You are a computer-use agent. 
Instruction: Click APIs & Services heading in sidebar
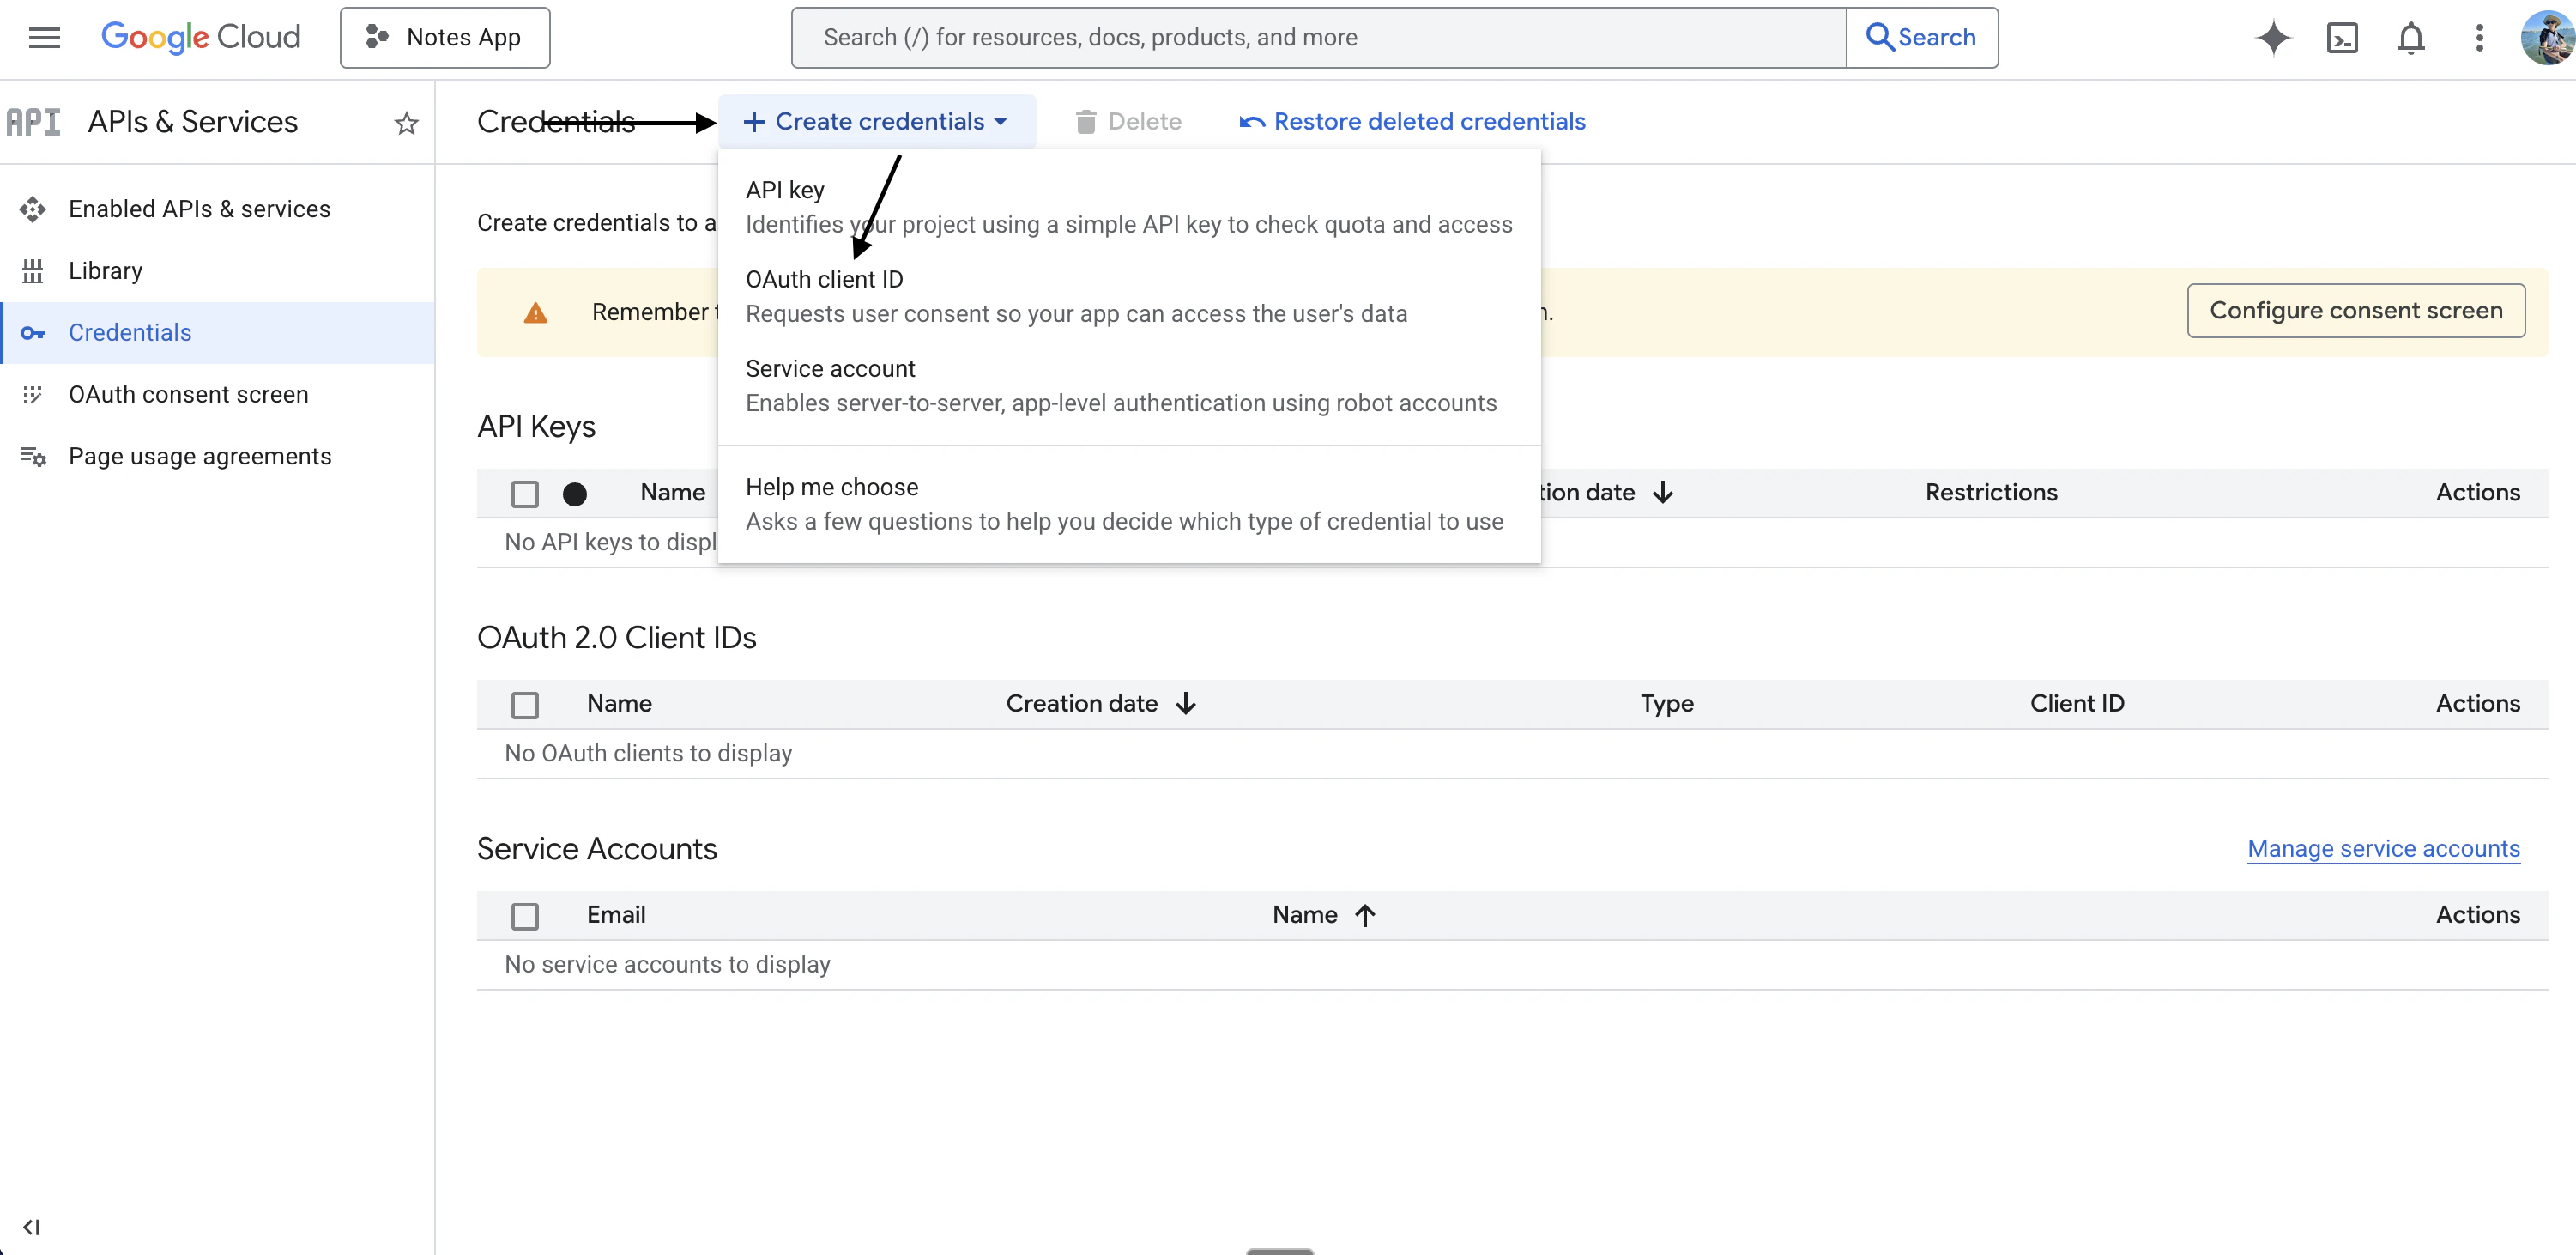[193, 122]
